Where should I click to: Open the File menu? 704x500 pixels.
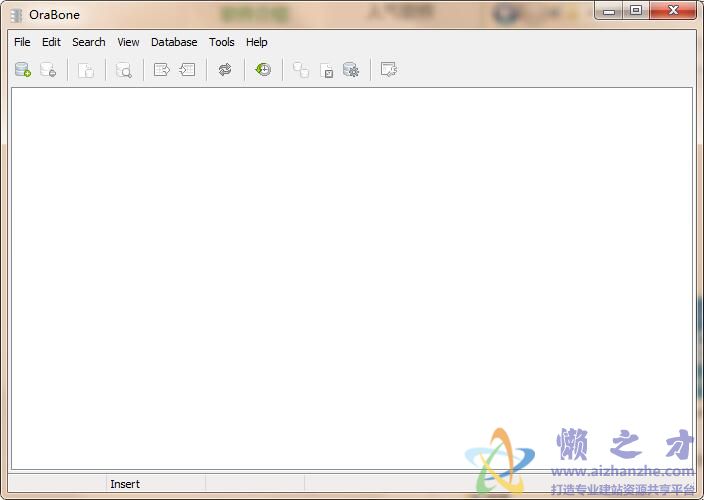22,42
